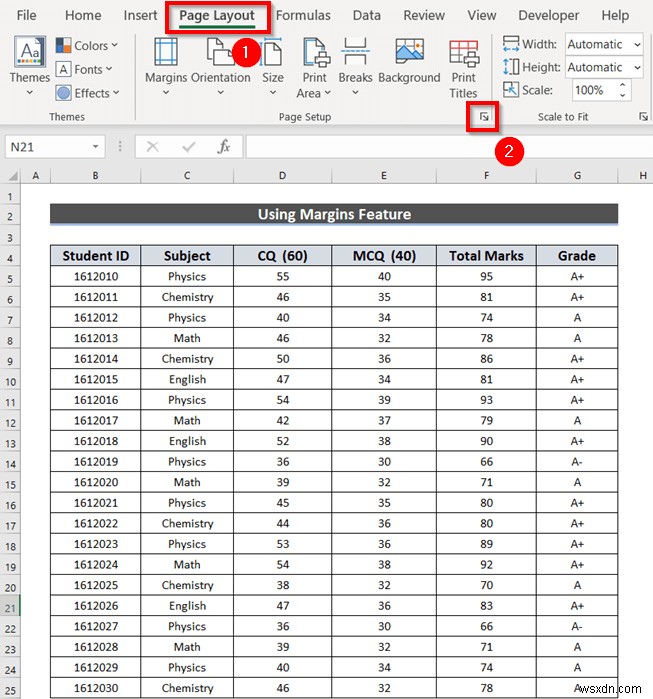Click the 'MCQ (40)' header cell
Image resolution: width=653 pixels, height=699 pixels.
click(x=384, y=256)
